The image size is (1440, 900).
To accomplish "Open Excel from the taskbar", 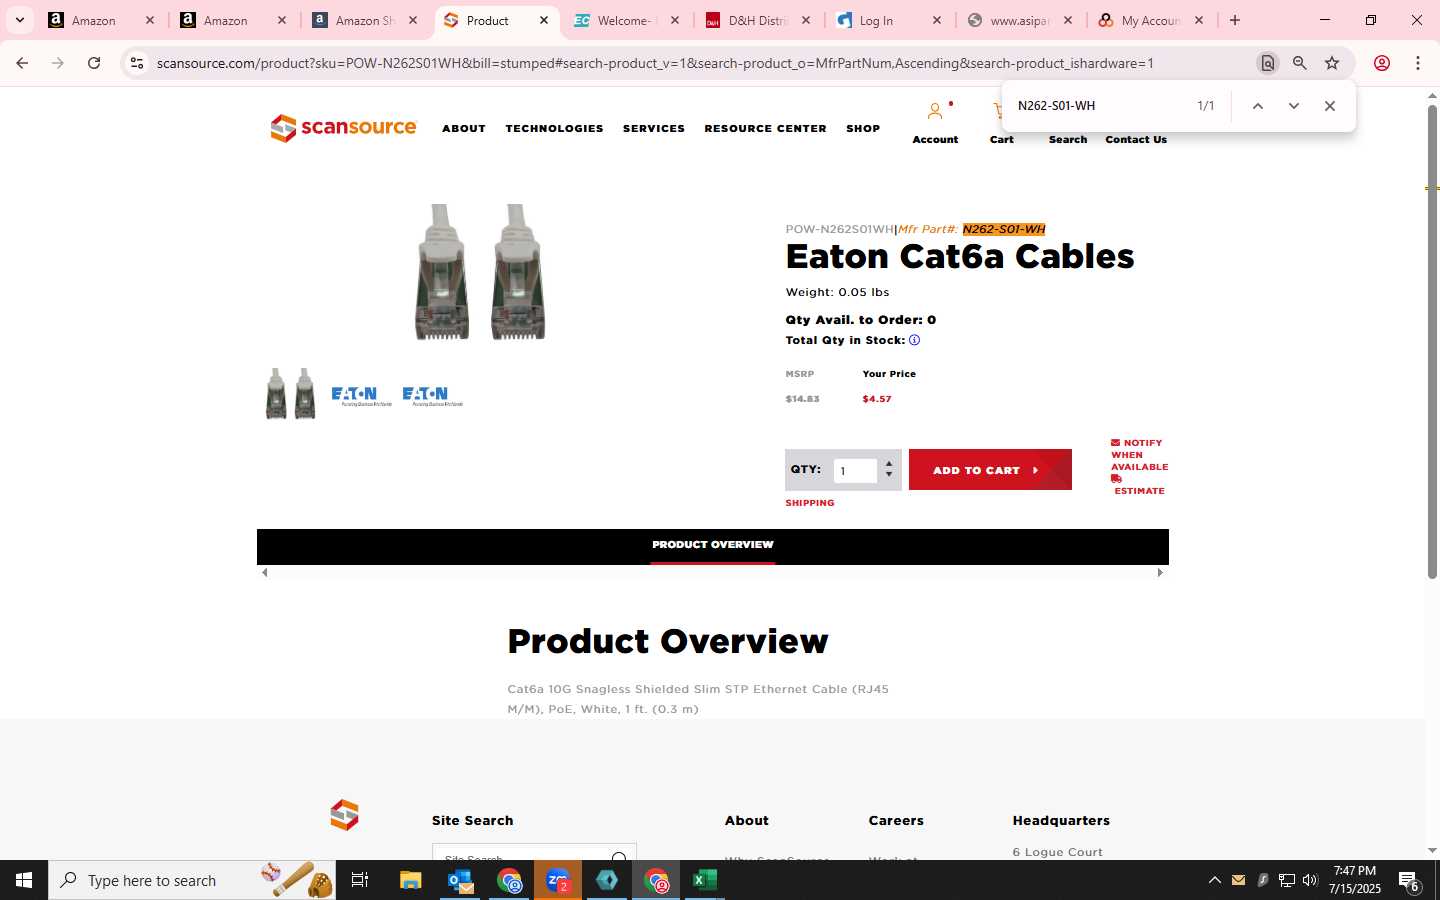I will tap(704, 880).
